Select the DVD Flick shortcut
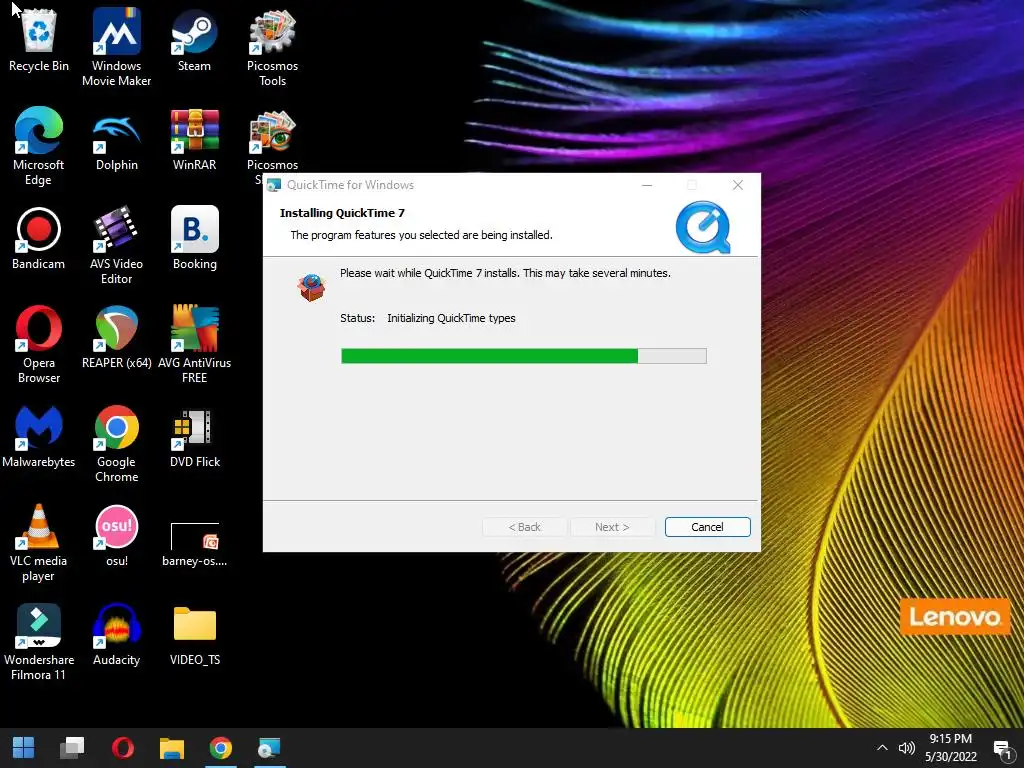 tap(194, 437)
